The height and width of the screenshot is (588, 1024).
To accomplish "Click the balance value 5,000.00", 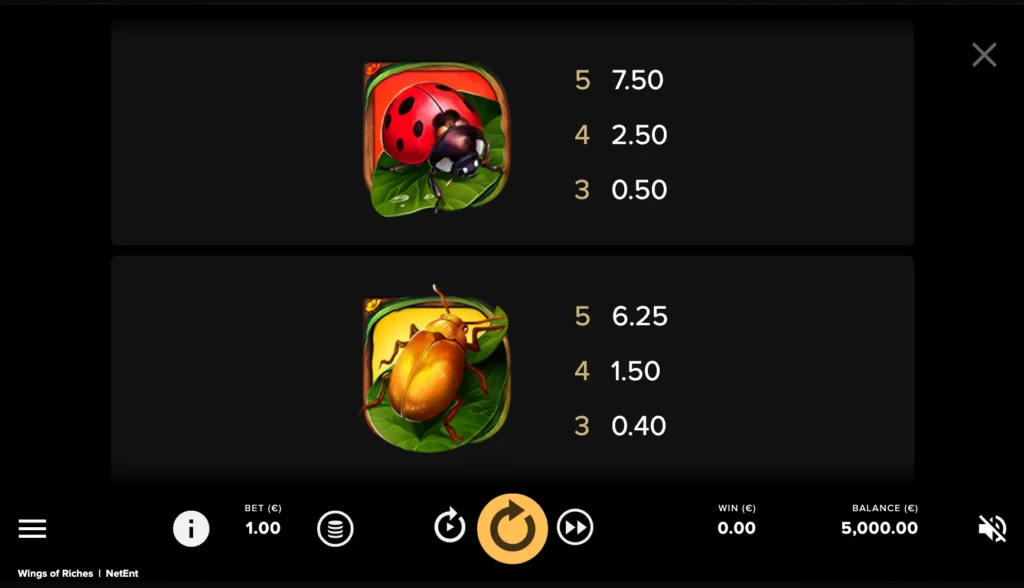I will (879, 528).
